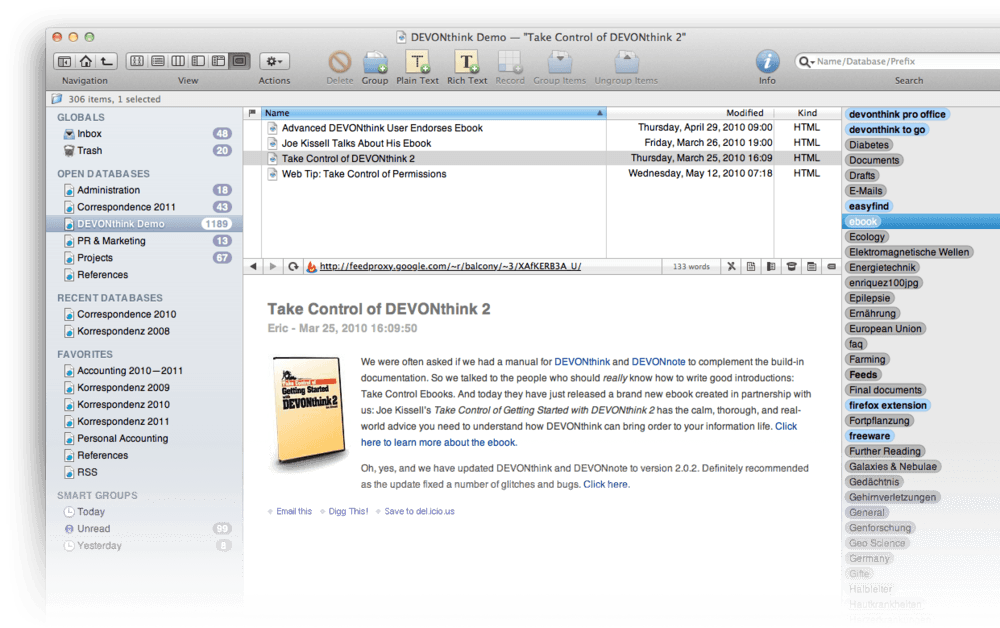Image resolution: width=1000 pixels, height=628 pixels.
Task: Sort the list by the Kind column
Action: (807, 113)
